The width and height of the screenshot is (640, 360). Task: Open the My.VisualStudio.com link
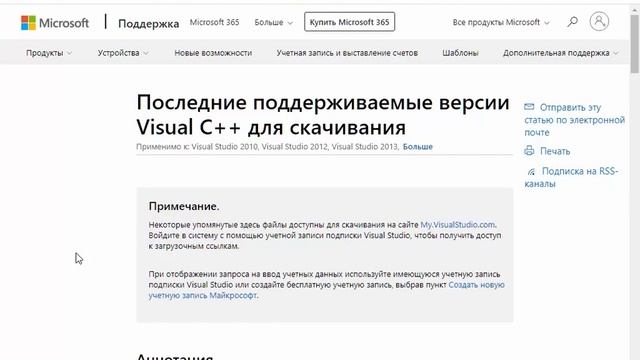click(x=458, y=224)
